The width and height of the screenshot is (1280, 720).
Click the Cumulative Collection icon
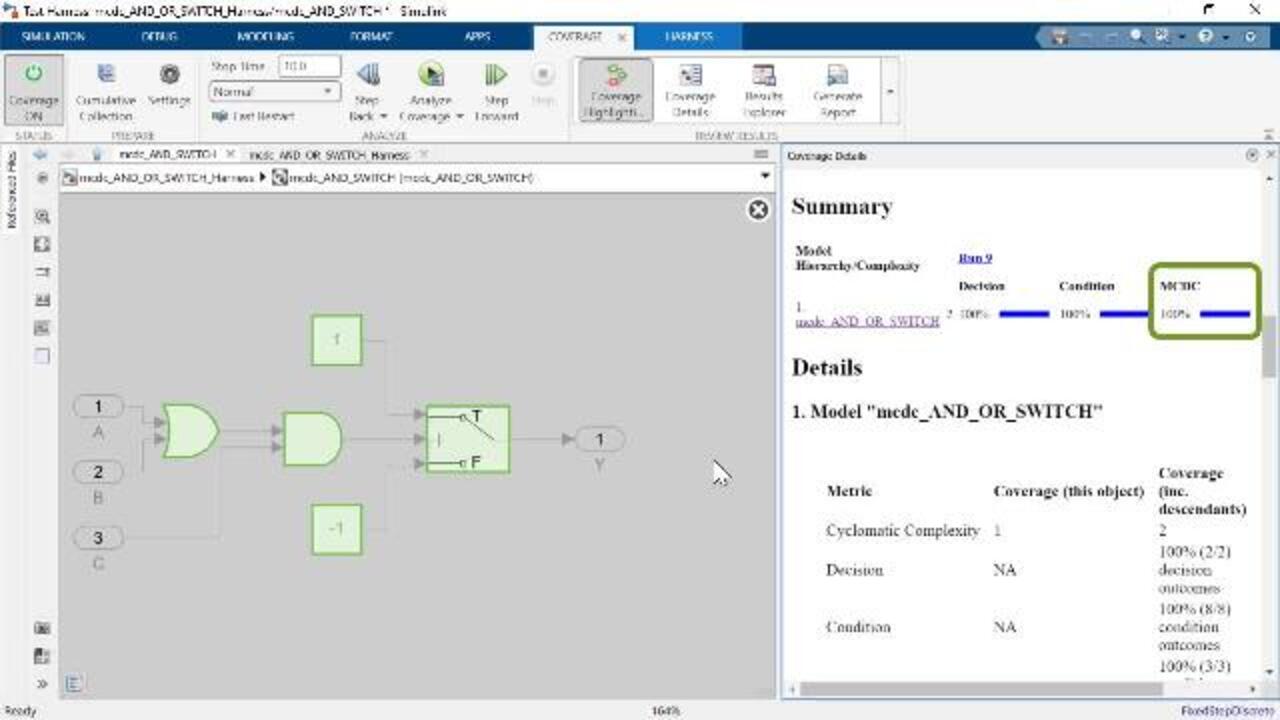pyautogui.click(x=105, y=76)
